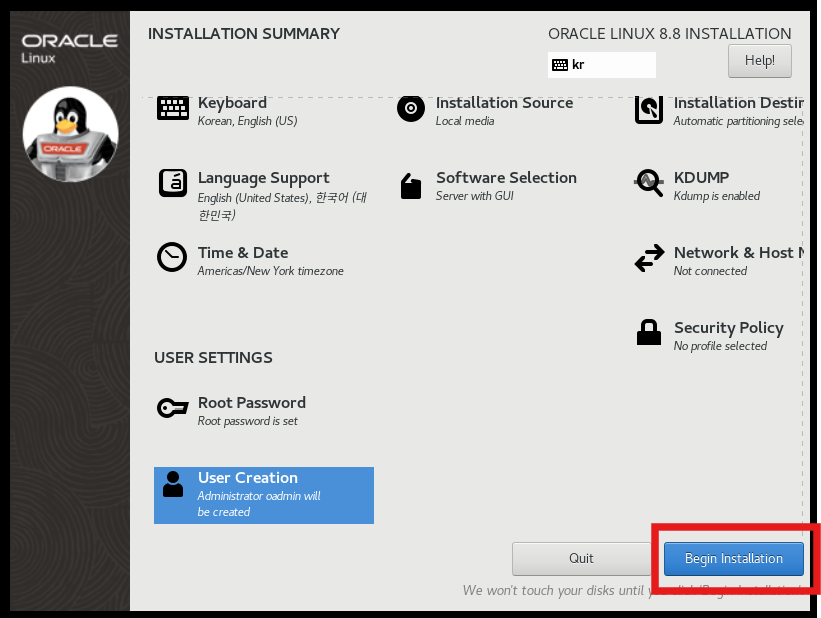
Task: Click the INSTALLATION SUMMARY title
Action: 243,34
